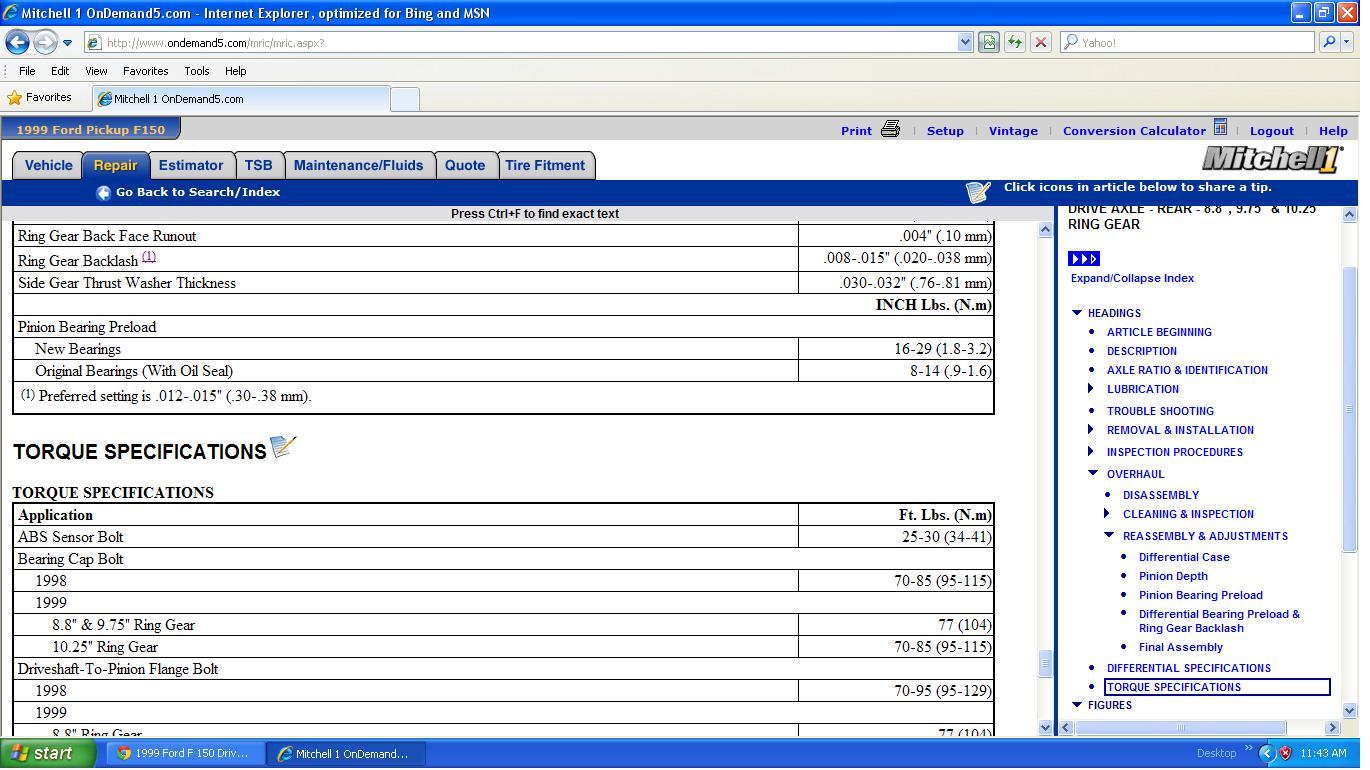This screenshot has height=770, width=1370.
Task: Switch to the Tire Fitment tab
Action: pyautogui.click(x=545, y=166)
